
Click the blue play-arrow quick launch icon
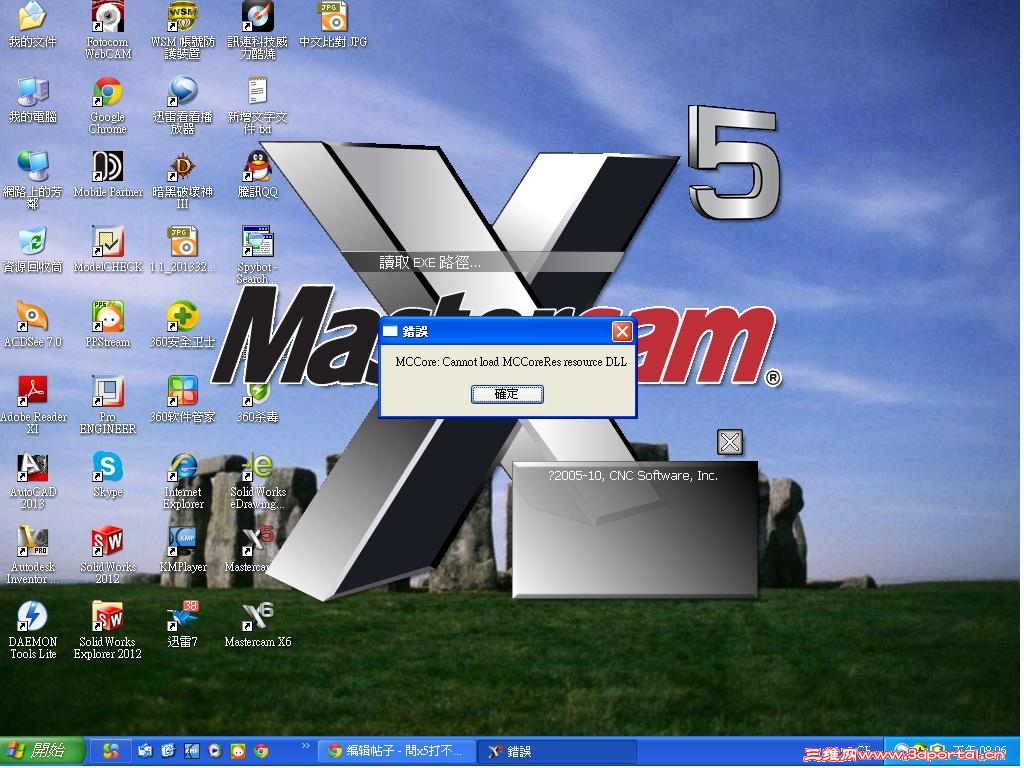point(215,751)
